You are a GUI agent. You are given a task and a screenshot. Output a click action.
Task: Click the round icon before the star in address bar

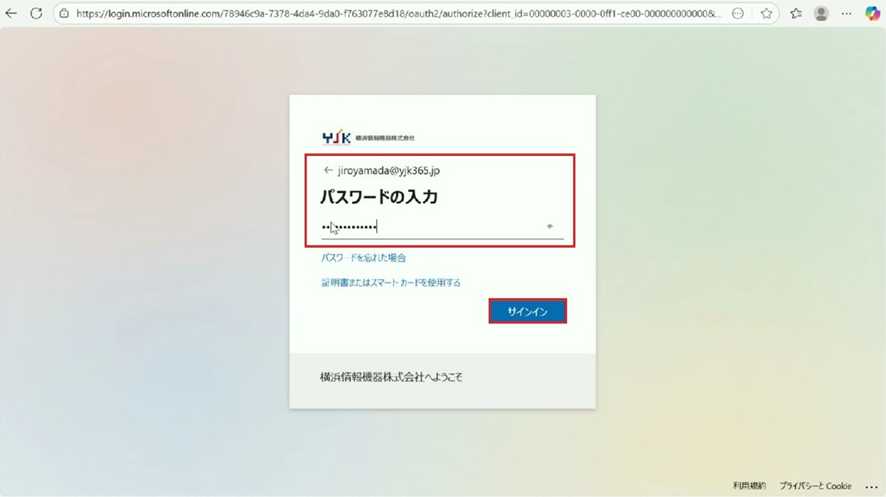738,14
